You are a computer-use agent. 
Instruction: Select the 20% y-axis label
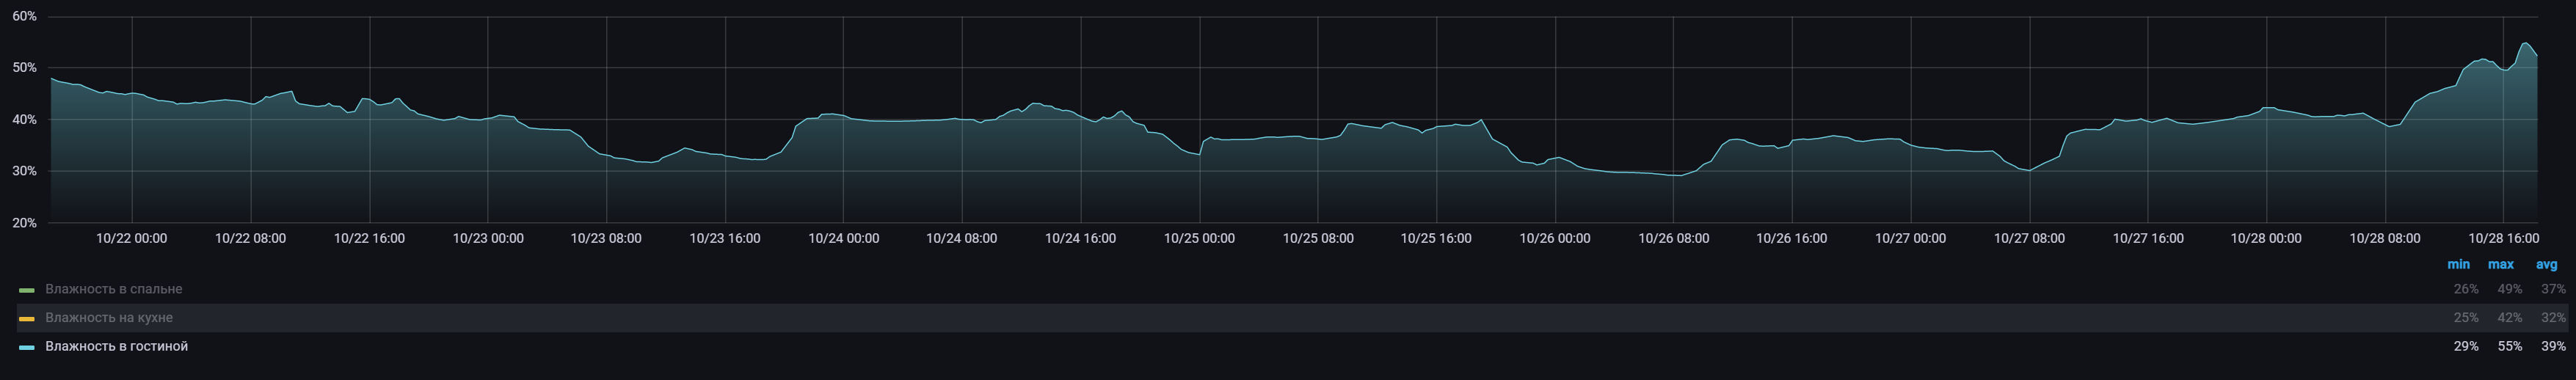(24, 223)
